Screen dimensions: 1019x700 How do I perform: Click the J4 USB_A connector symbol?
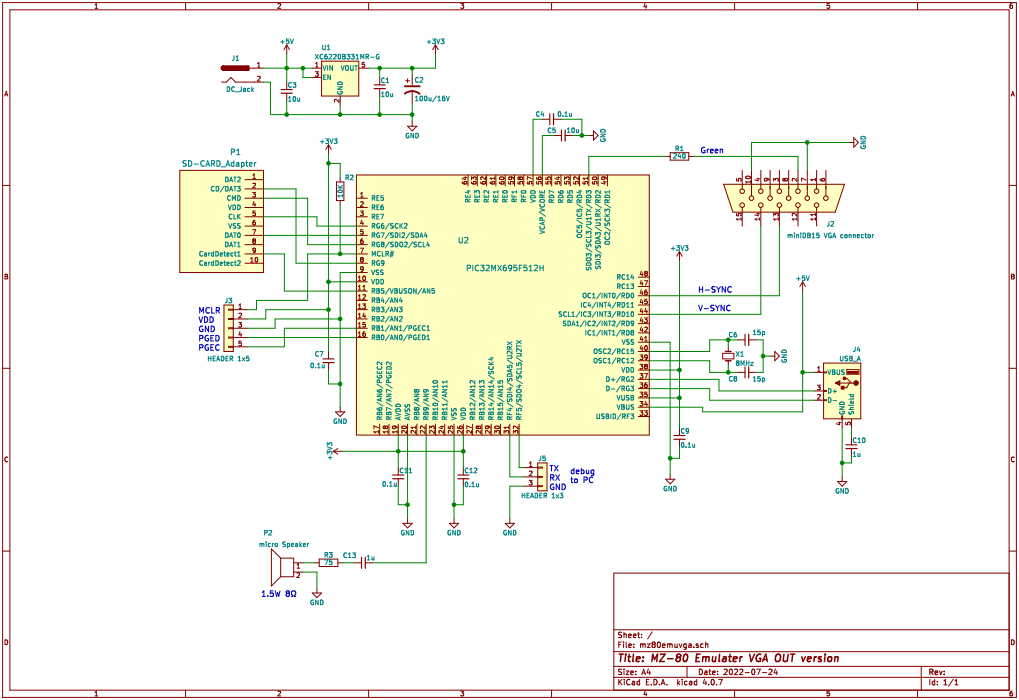click(x=842, y=390)
